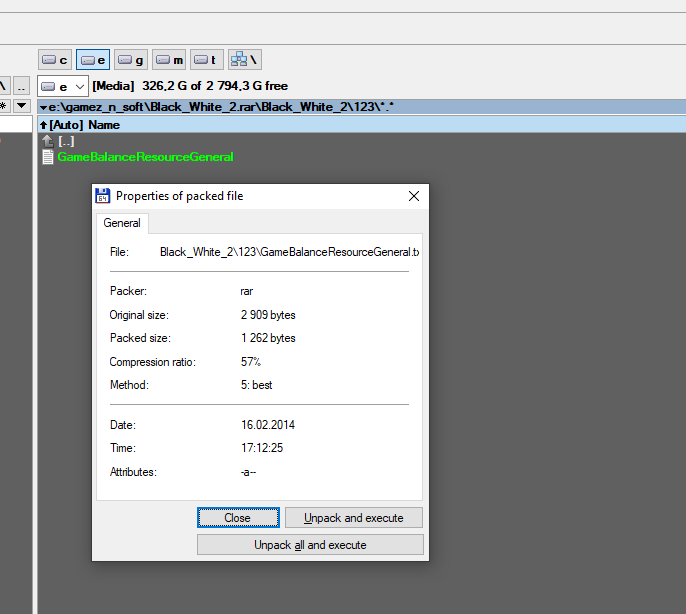This screenshot has width=686, height=614.
Task: Select the GameBalanceResourceGeneral file
Action: (x=145, y=157)
